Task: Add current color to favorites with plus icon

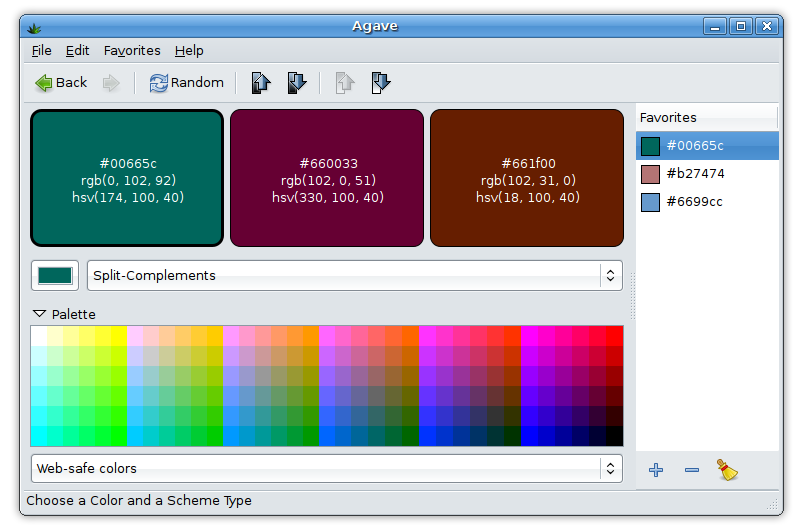Action: pyautogui.click(x=656, y=470)
